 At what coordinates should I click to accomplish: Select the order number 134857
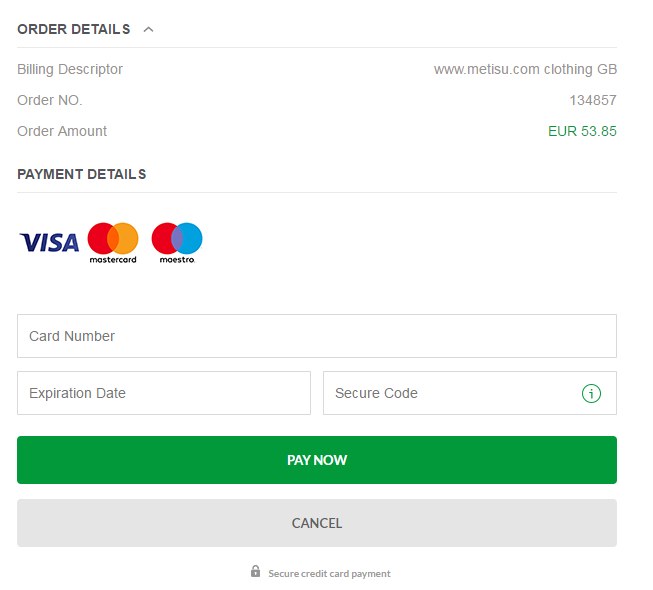point(593,100)
